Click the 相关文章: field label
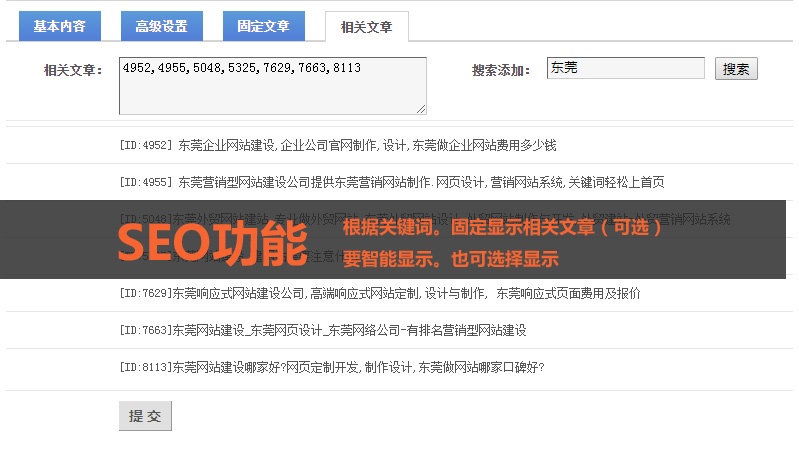Viewport: 799px width, 469px height. point(73,70)
